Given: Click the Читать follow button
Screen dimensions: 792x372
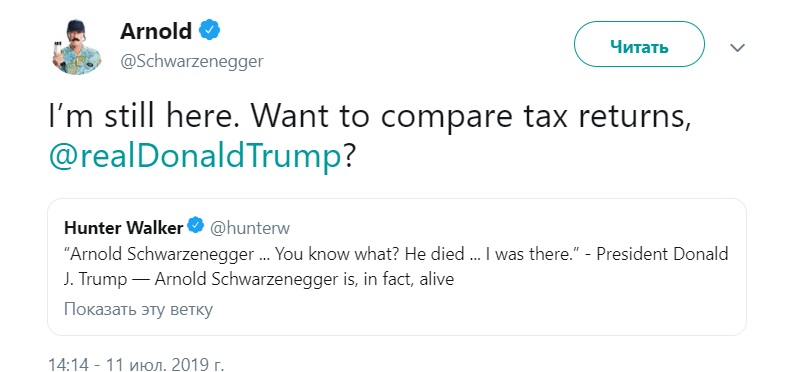Looking at the screenshot, I should tap(639, 44).
